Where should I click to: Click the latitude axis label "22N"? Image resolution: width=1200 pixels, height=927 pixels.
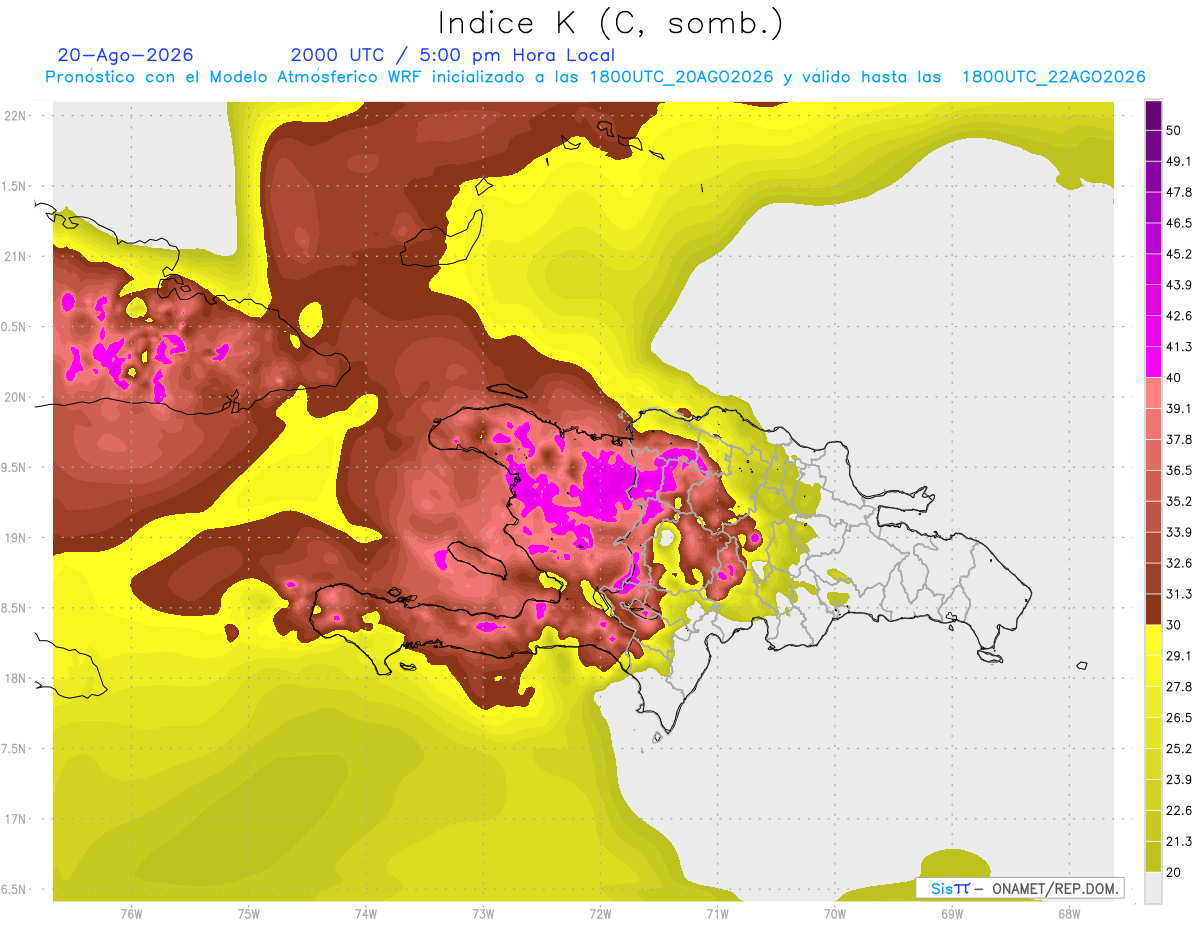coord(16,116)
